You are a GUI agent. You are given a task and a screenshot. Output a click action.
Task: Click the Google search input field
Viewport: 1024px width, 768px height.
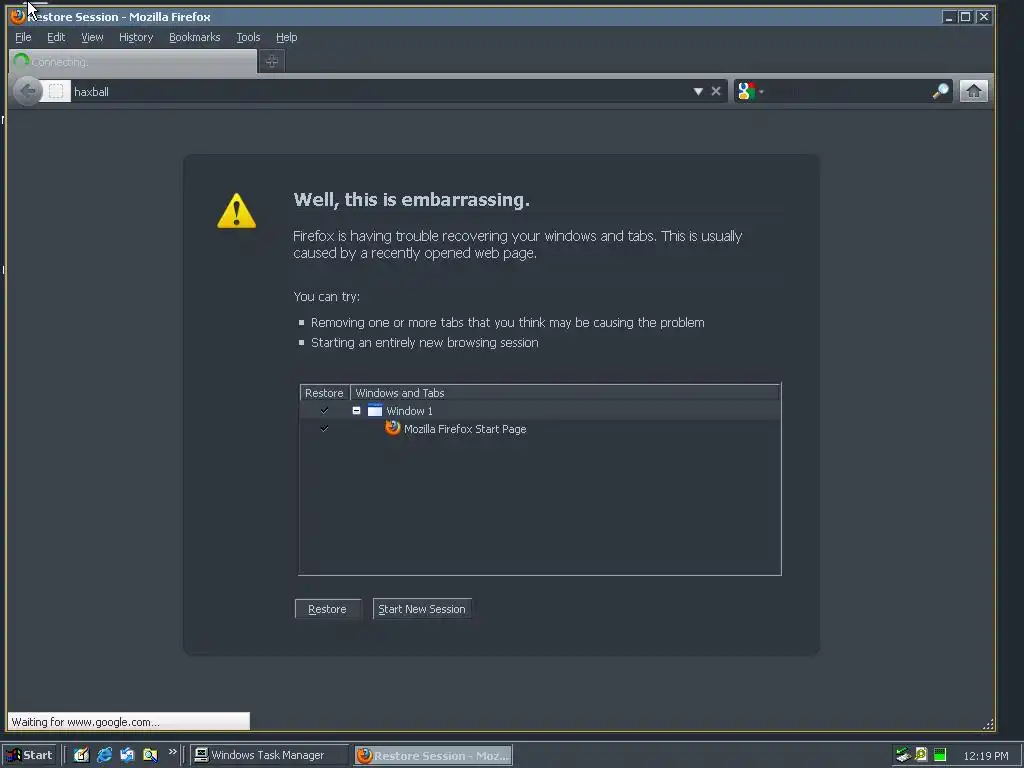point(848,91)
